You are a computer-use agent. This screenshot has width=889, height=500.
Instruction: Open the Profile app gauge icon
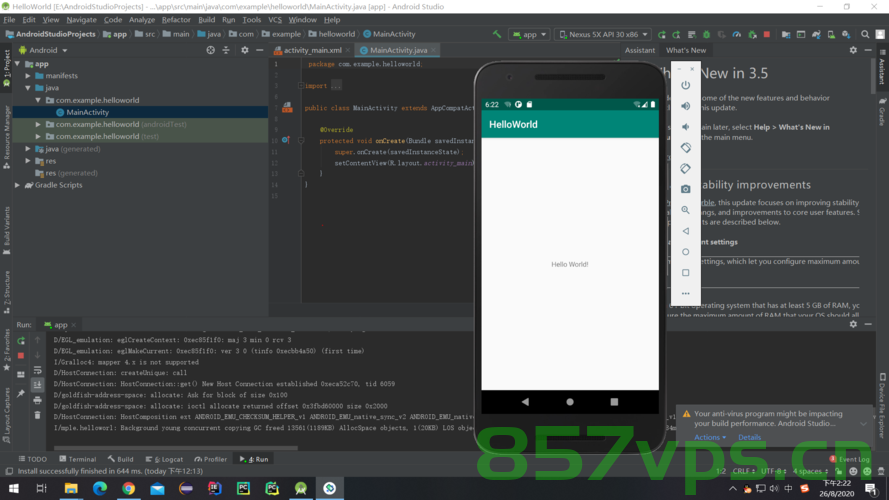point(736,35)
